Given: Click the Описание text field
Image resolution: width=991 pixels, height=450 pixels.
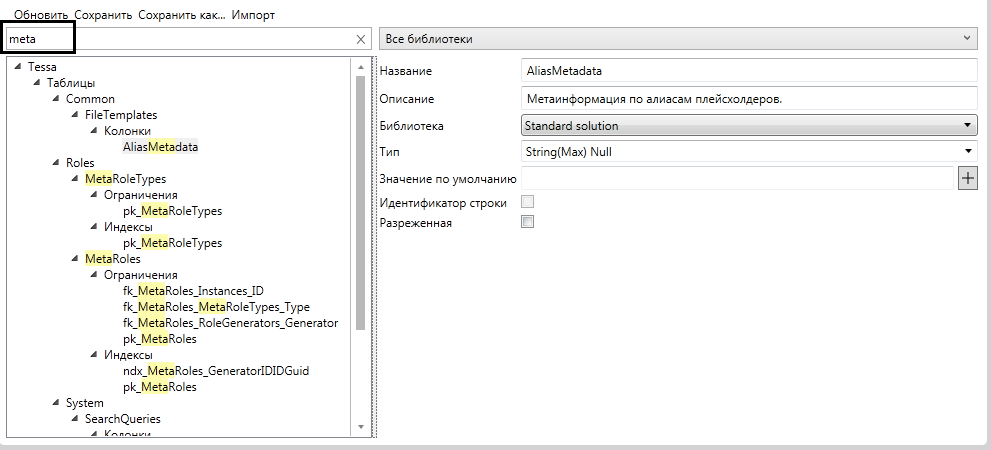Looking at the screenshot, I should 748,99.
